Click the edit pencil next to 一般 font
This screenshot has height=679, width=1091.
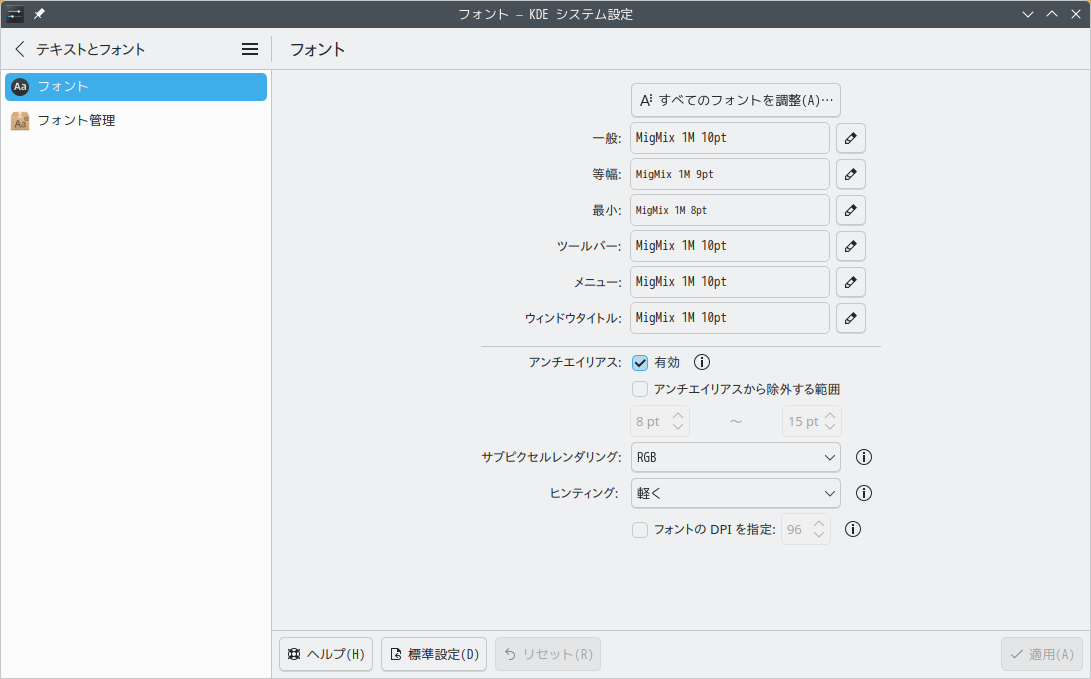pos(850,138)
